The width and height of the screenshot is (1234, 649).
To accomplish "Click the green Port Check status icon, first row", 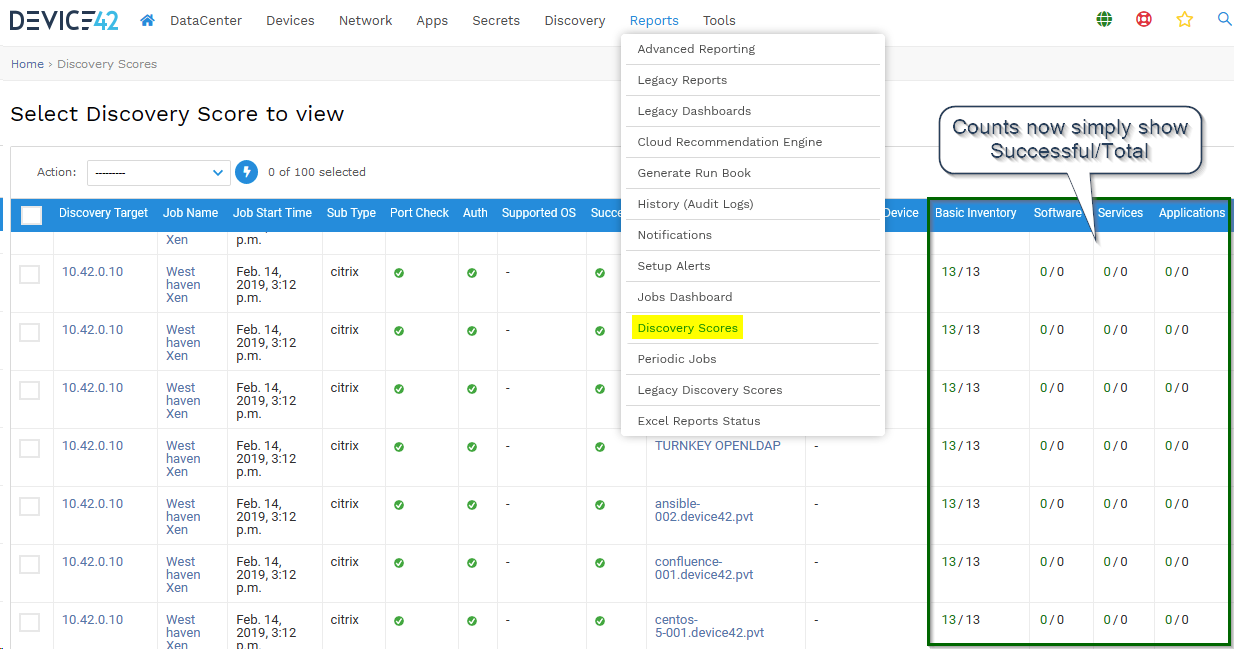I will point(398,271).
